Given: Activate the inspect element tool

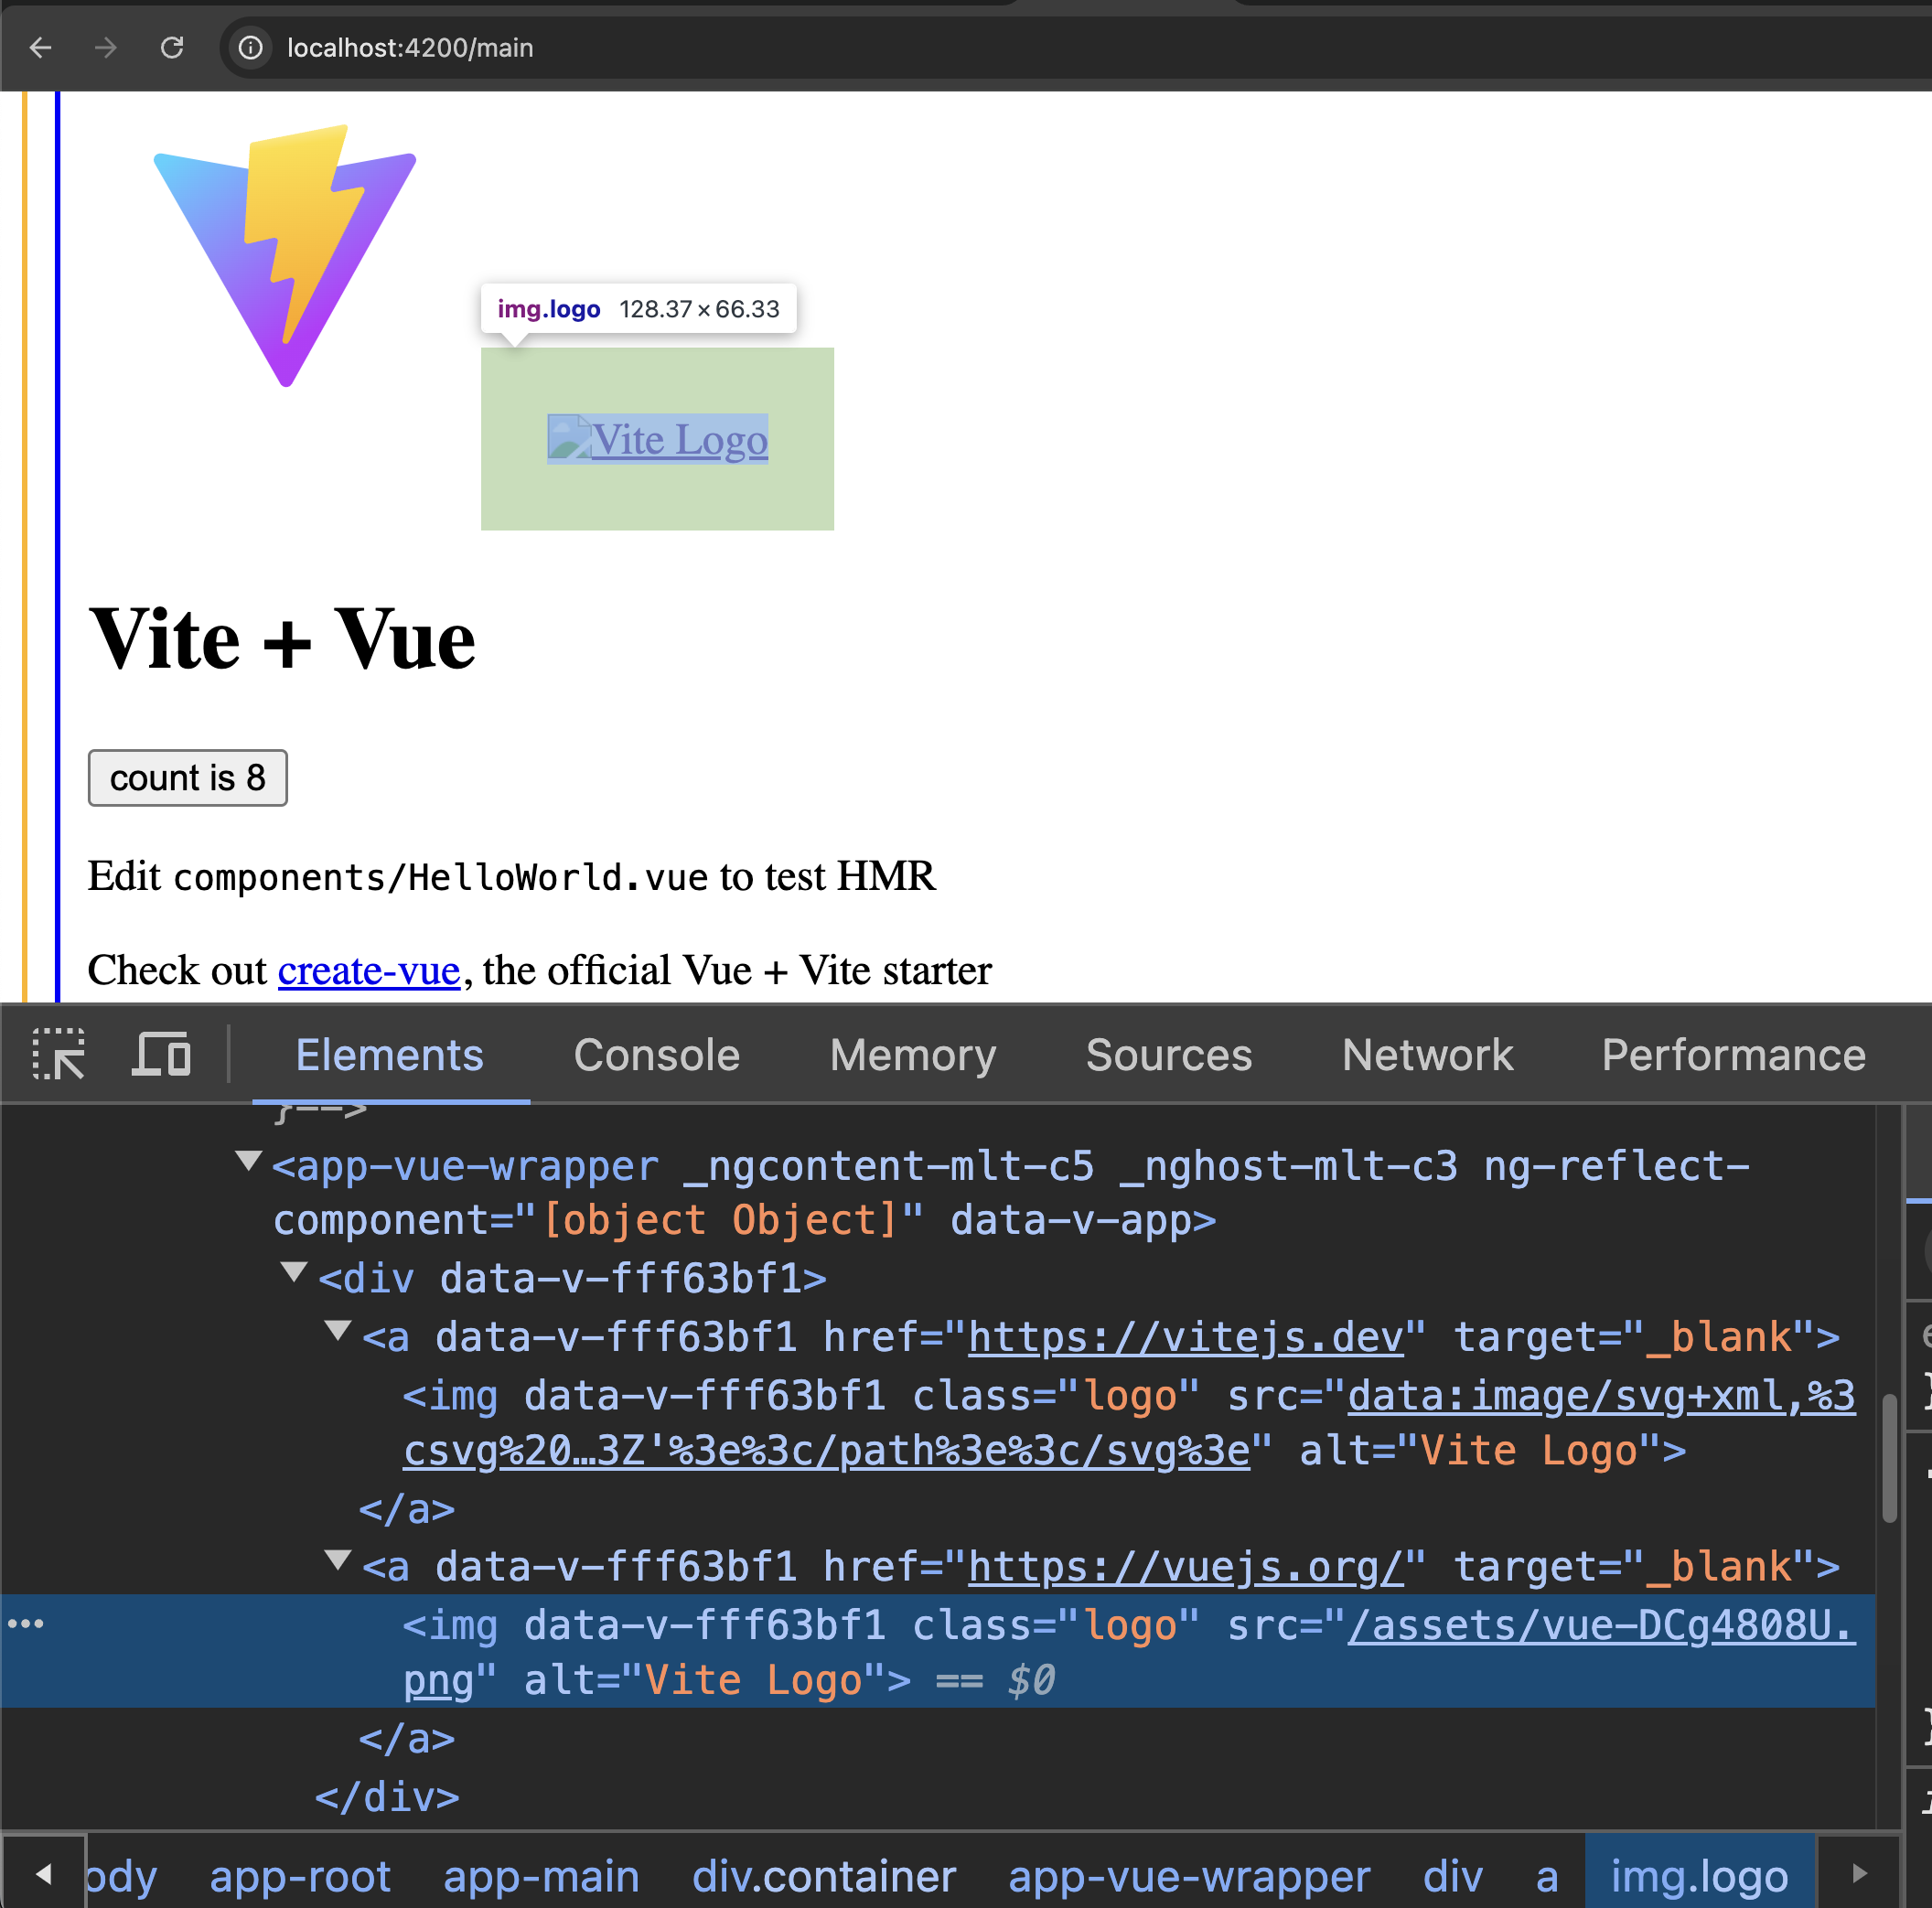Looking at the screenshot, I should [x=59, y=1055].
